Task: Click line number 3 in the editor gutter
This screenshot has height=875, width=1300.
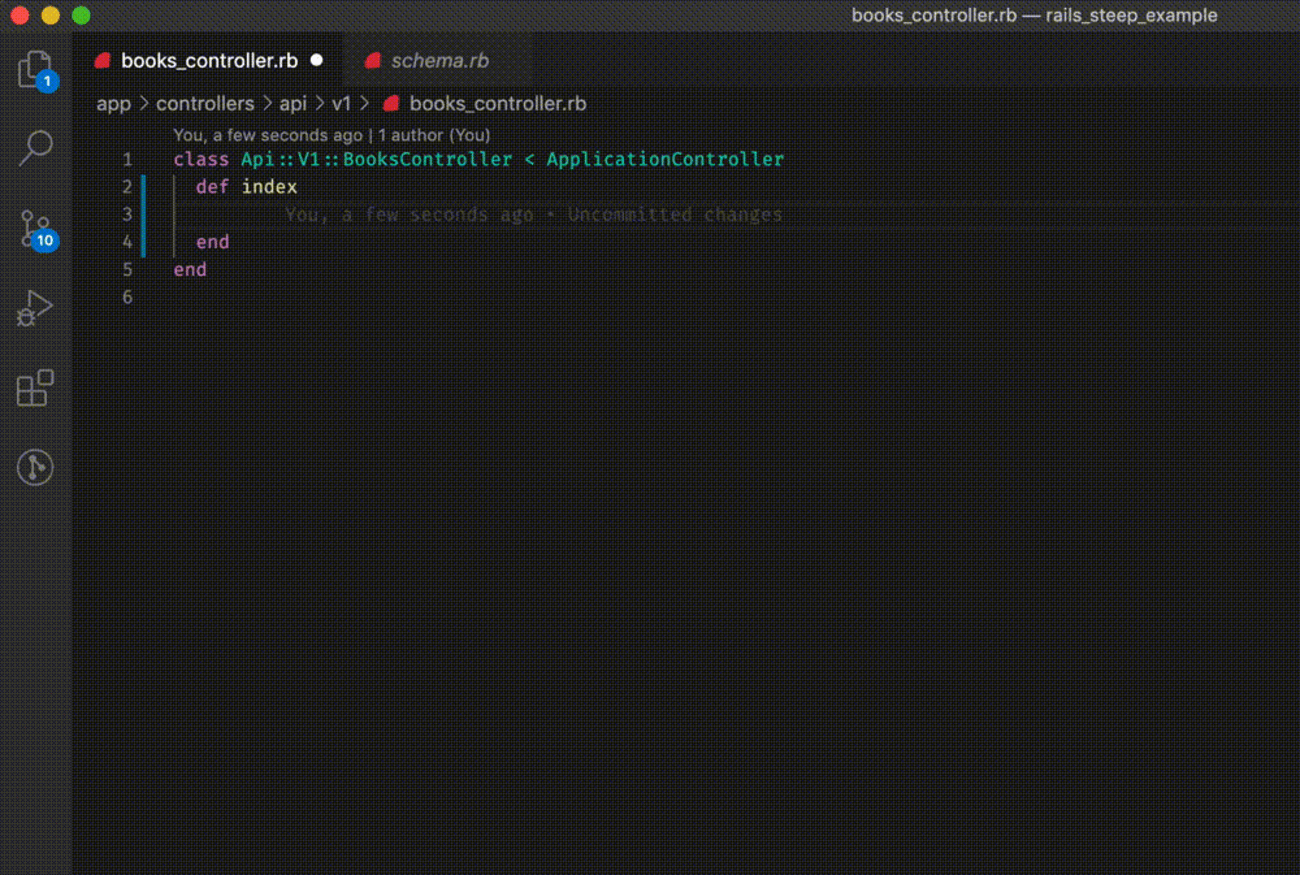Action: 127,214
